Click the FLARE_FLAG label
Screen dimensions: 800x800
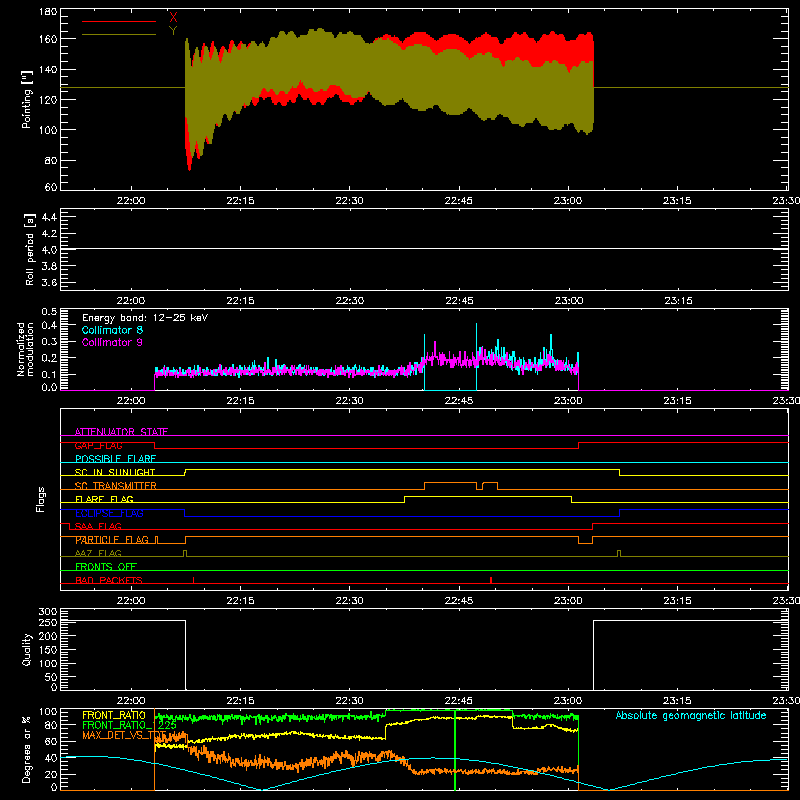click(104, 499)
